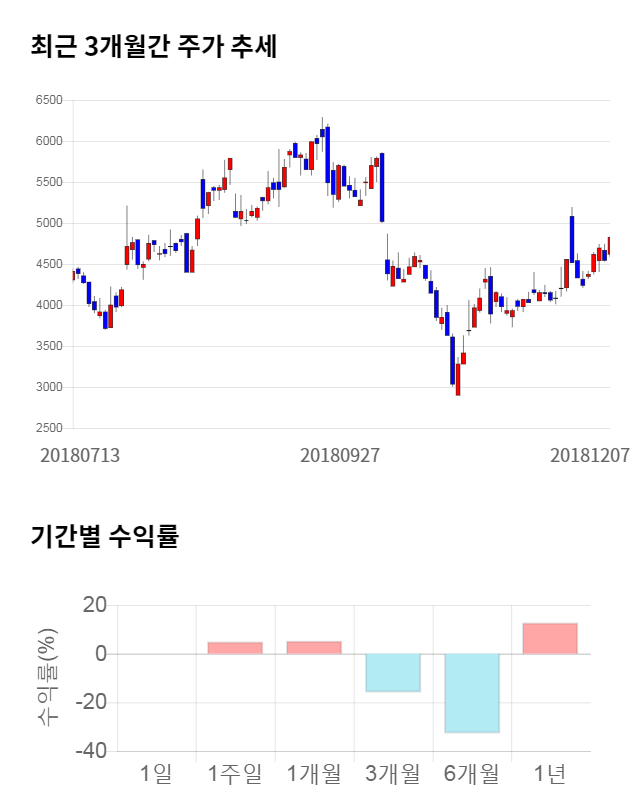Select the 20181207 end date label
This screenshot has height=810, width=640.
click(x=590, y=454)
